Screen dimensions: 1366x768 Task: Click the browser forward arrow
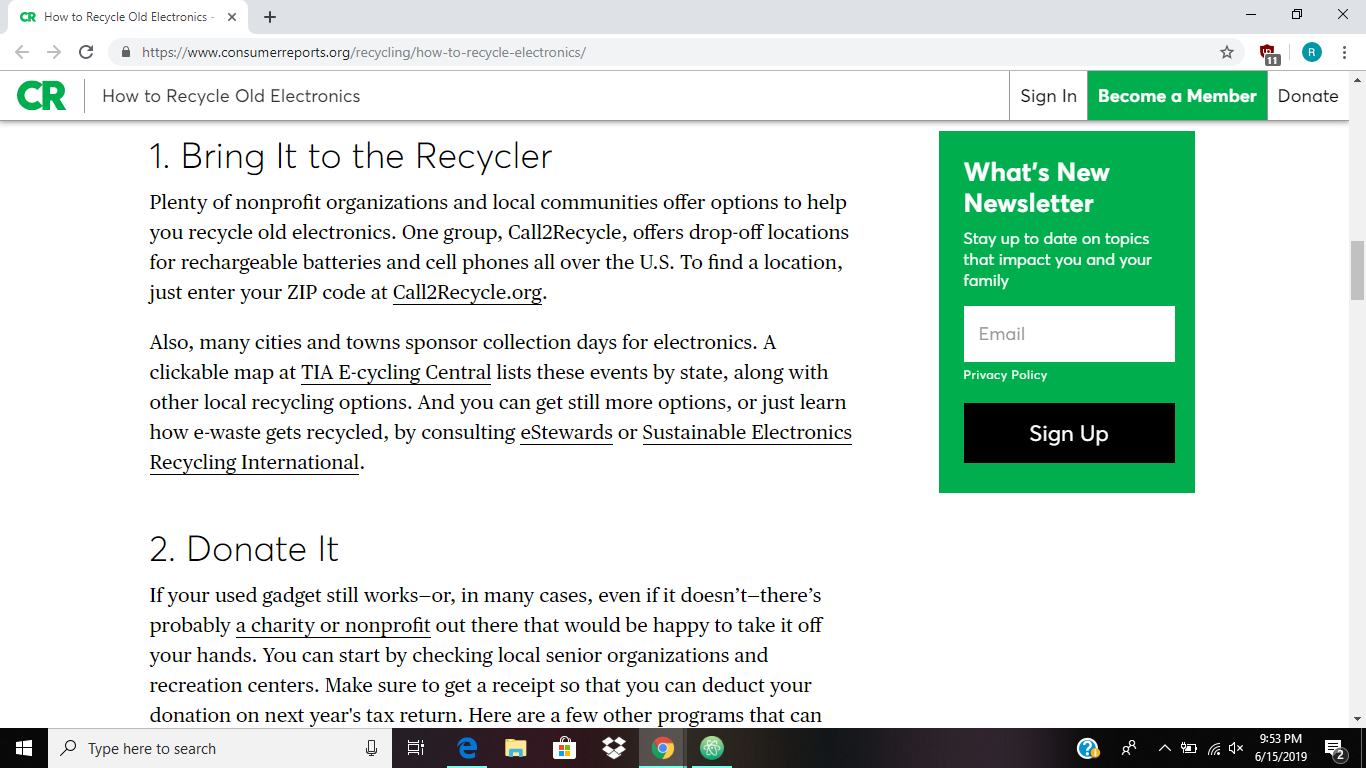click(54, 52)
